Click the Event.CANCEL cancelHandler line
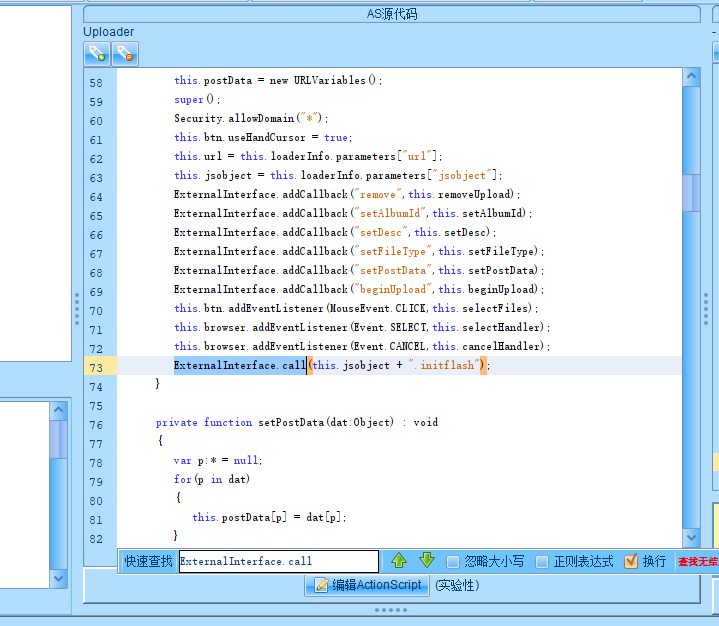 pos(362,346)
